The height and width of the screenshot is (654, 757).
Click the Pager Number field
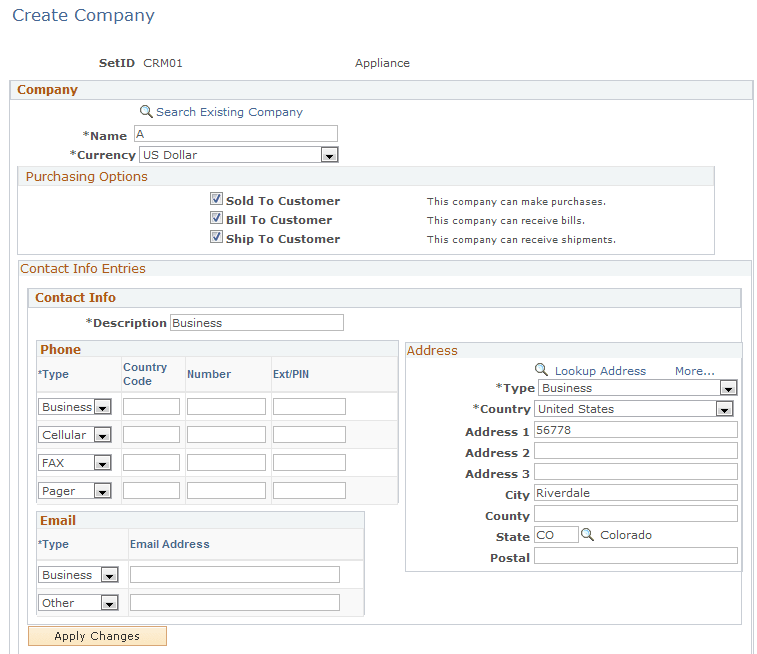226,490
